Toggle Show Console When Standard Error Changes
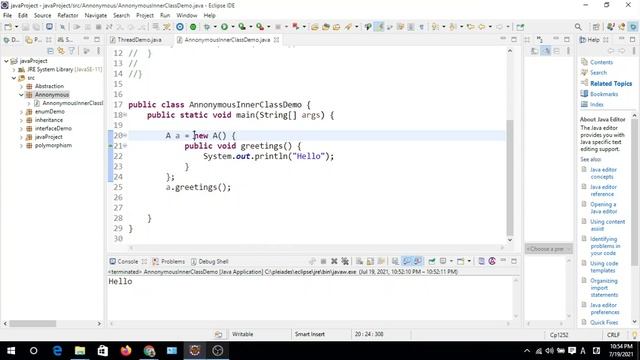The image size is (640, 360). [418, 261]
